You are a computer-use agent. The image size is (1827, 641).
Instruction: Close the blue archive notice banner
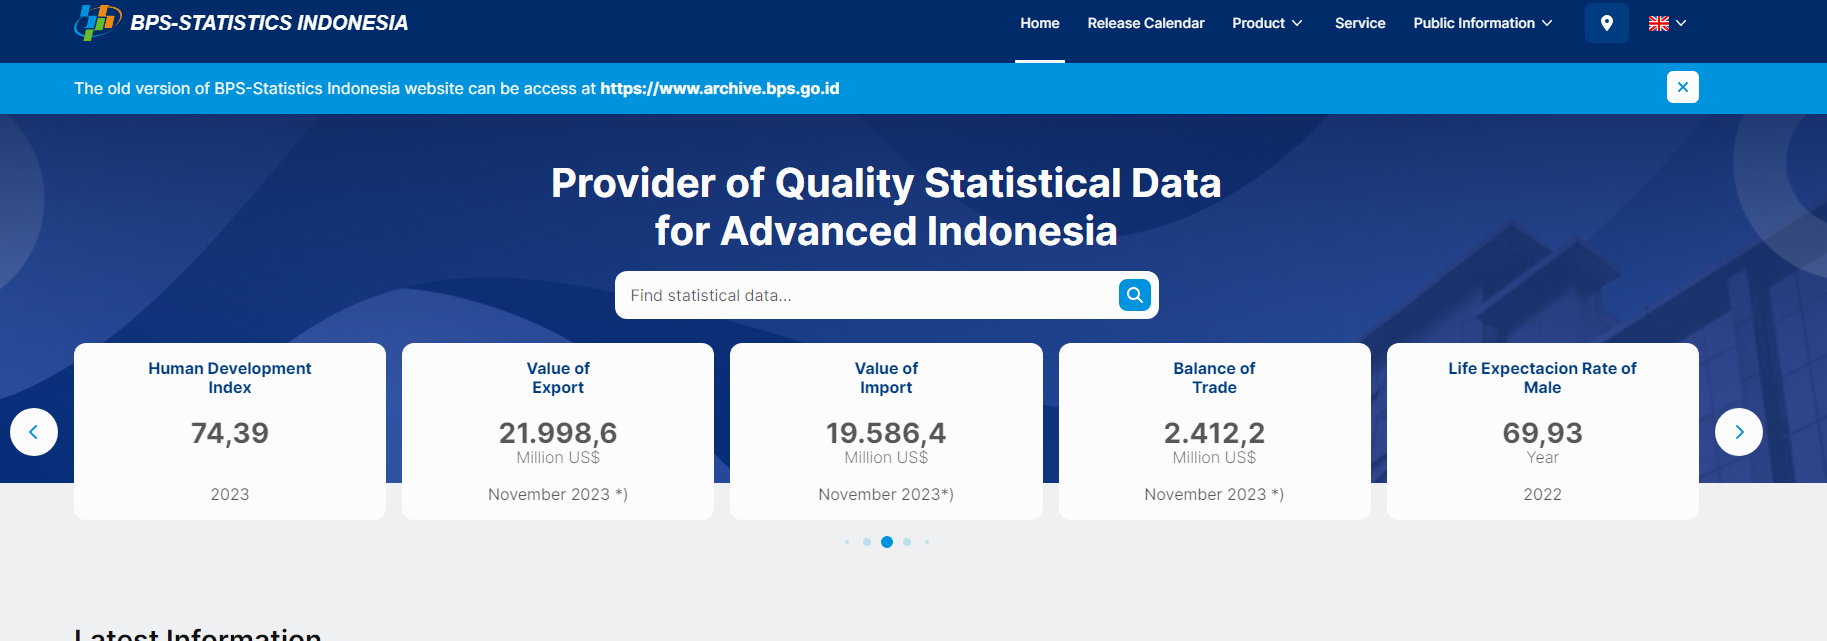(x=1682, y=87)
